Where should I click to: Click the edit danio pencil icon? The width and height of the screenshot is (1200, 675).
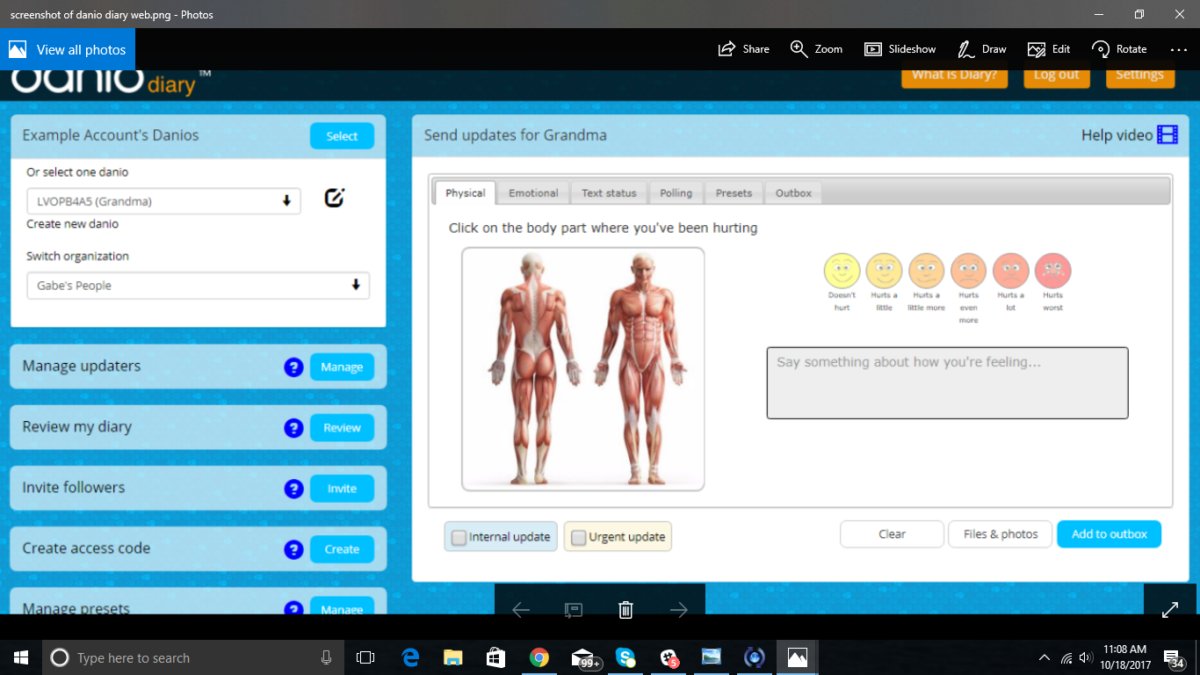tap(334, 198)
